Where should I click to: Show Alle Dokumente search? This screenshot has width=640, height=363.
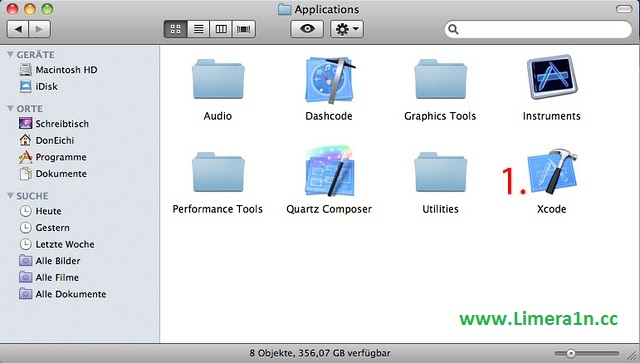click(71, 294)
